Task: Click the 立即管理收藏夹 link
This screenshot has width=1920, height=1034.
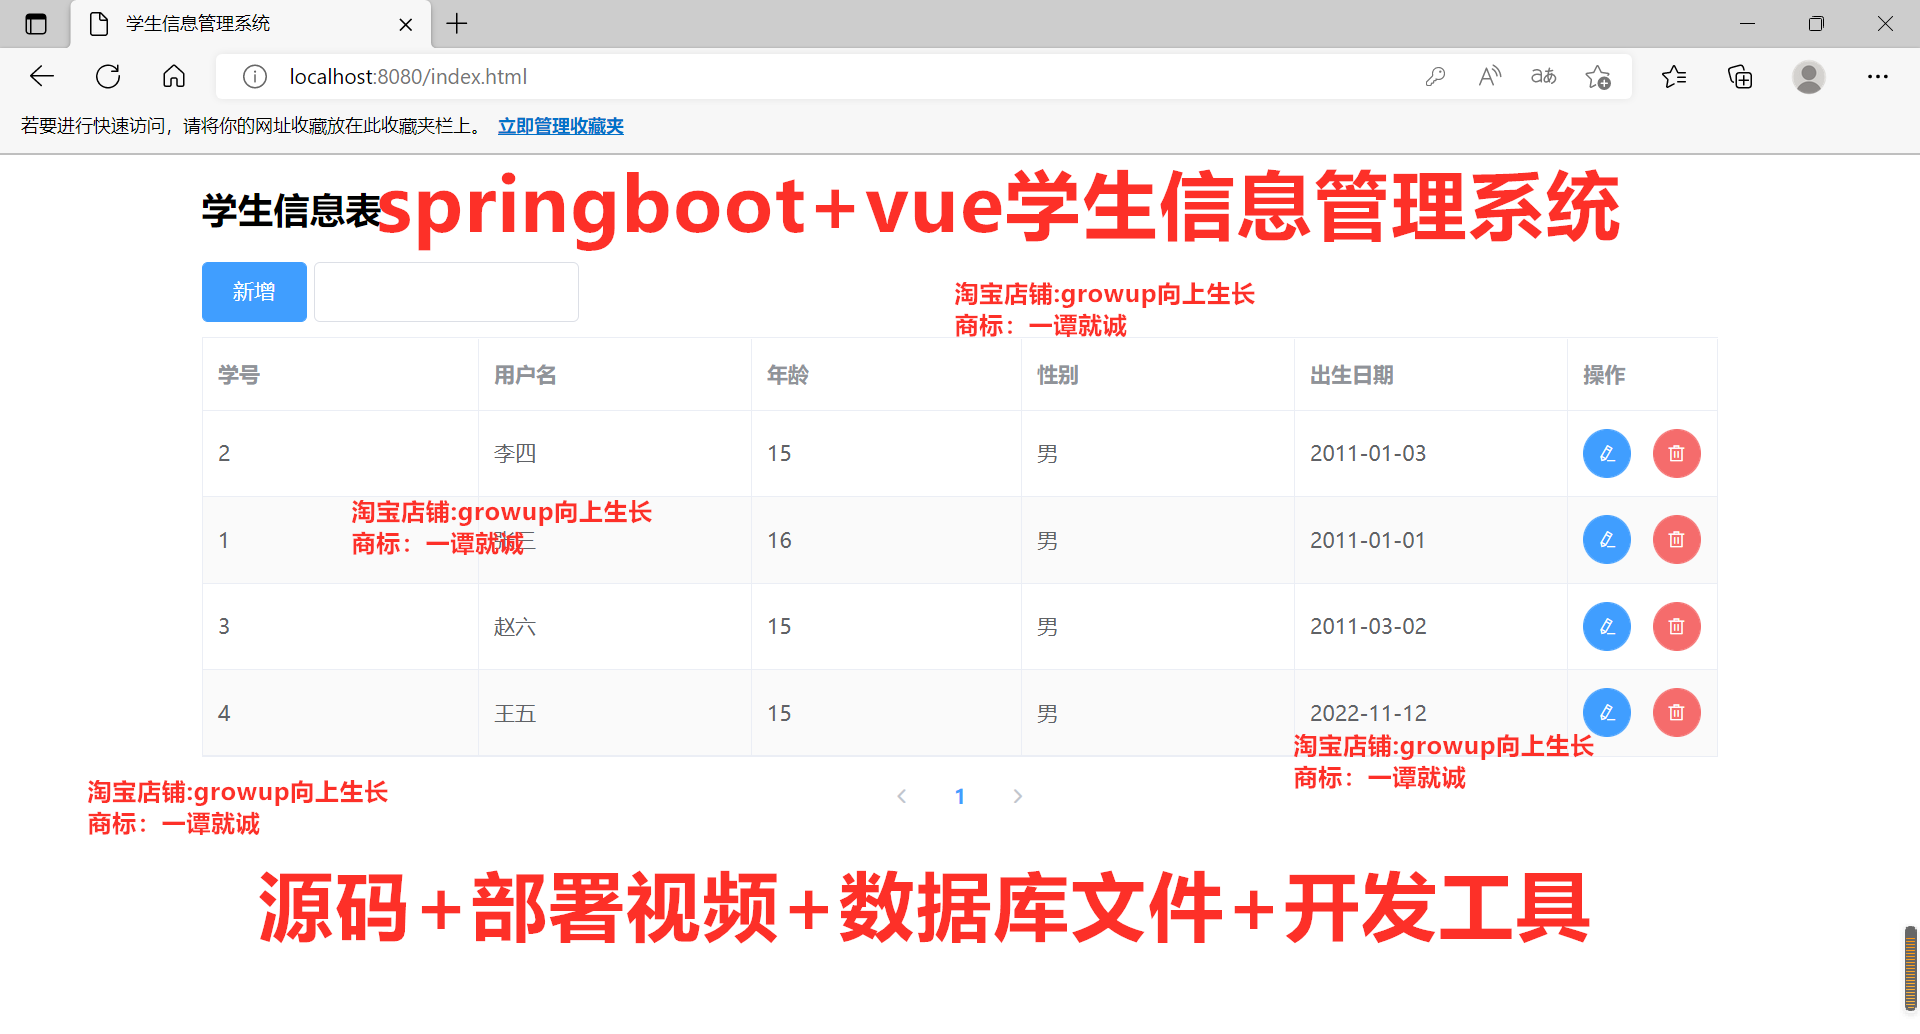Action: 561,126
